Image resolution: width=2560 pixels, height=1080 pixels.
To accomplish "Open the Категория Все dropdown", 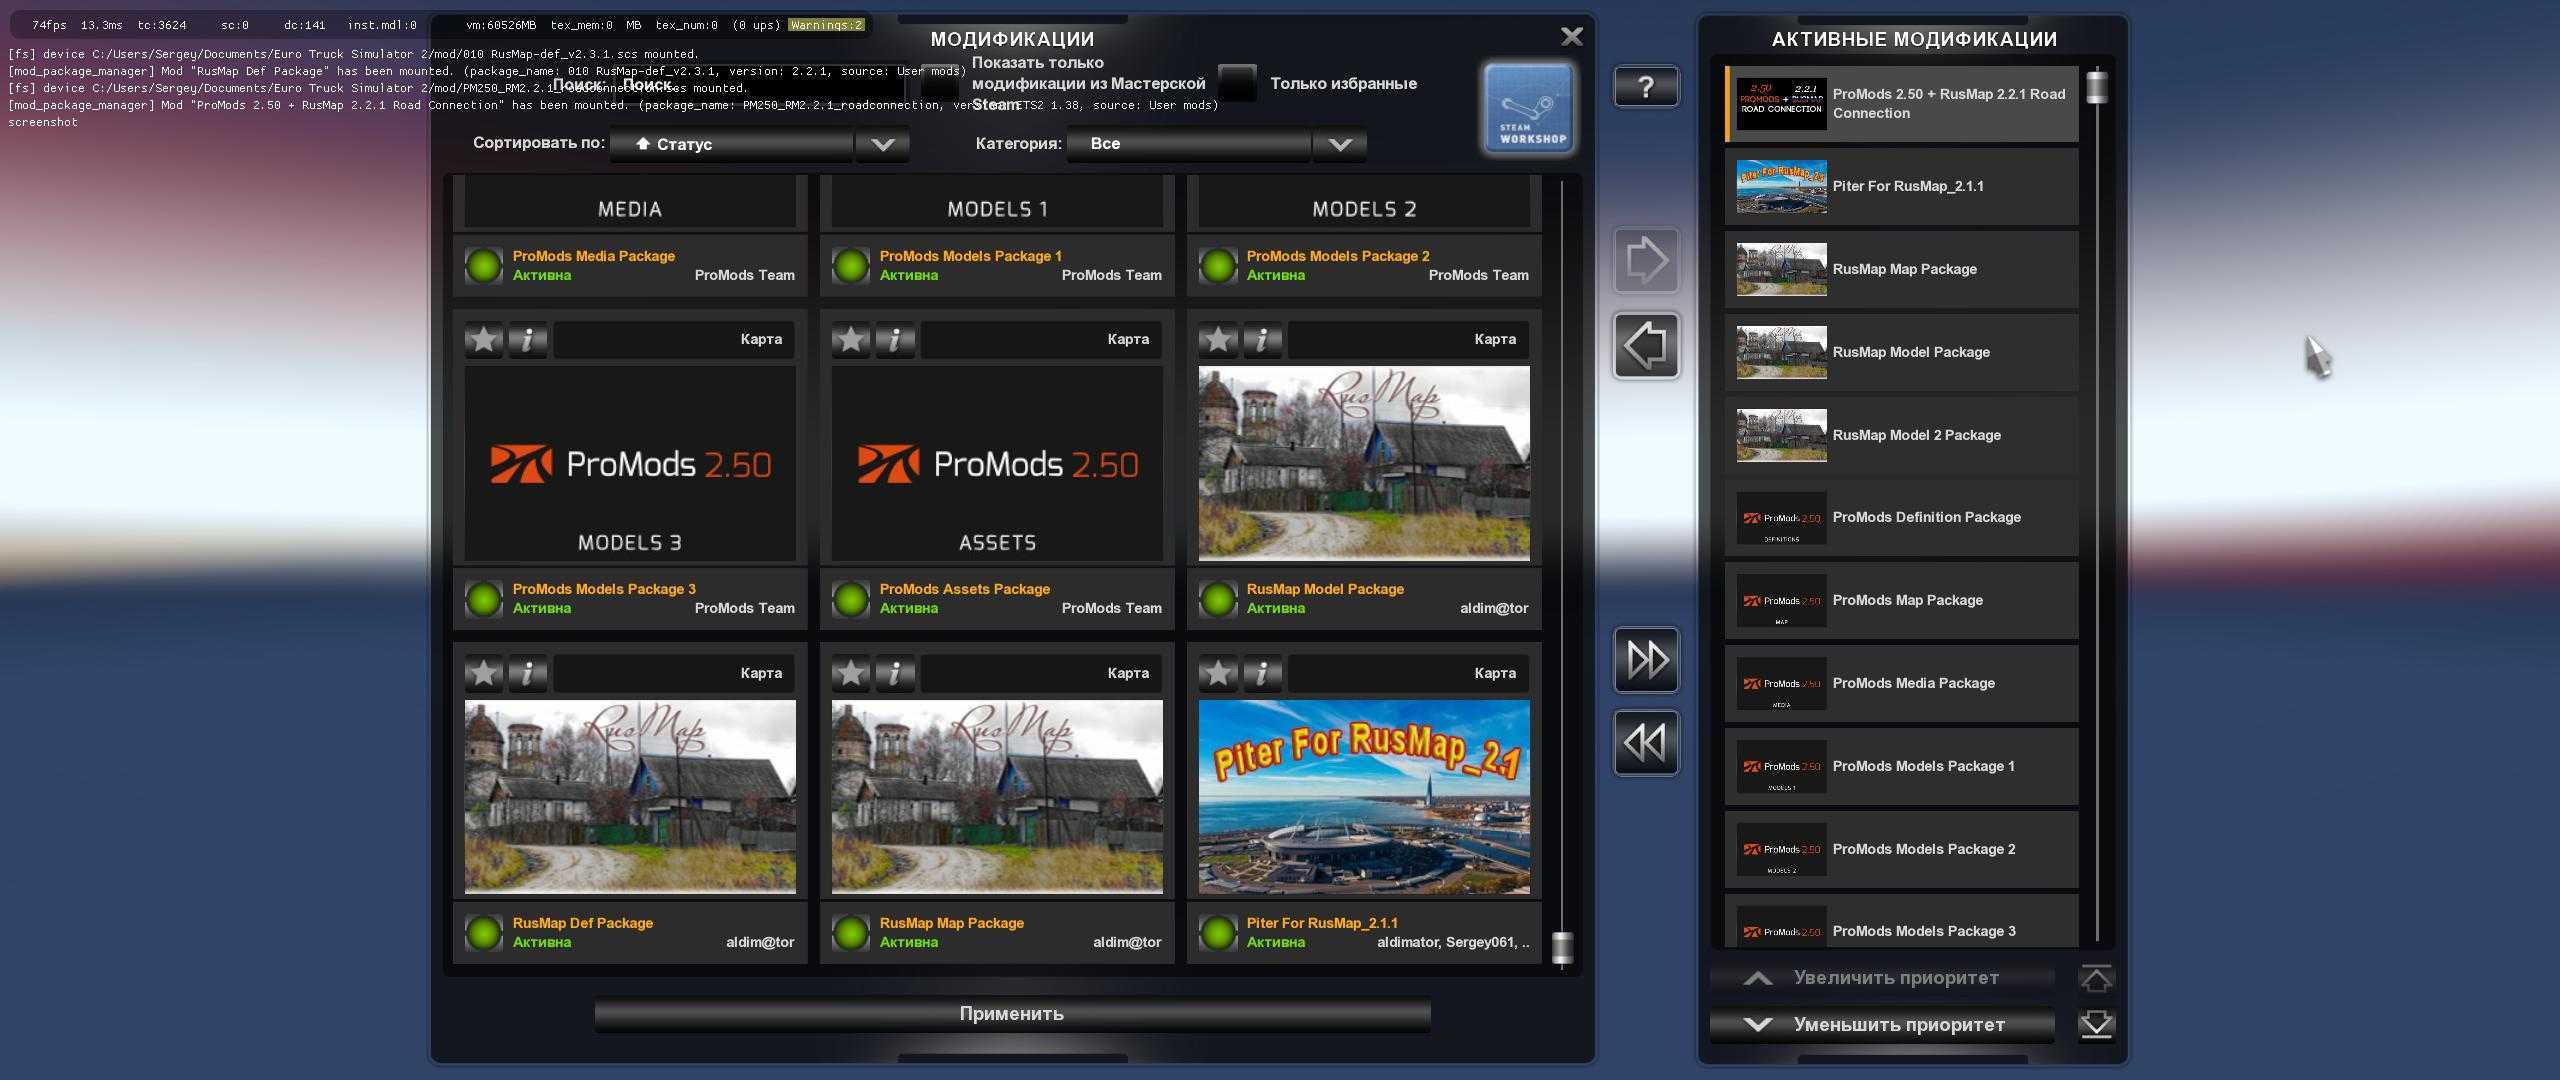I will (1189, 144).
